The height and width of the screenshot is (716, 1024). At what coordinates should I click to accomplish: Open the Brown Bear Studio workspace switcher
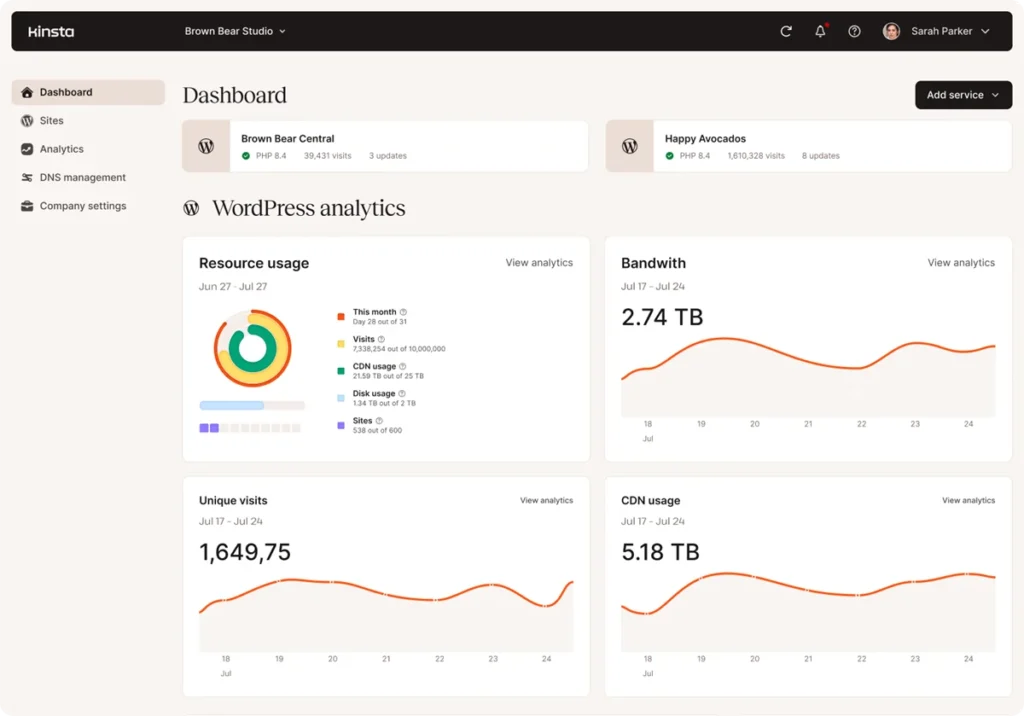pos(235,31)
